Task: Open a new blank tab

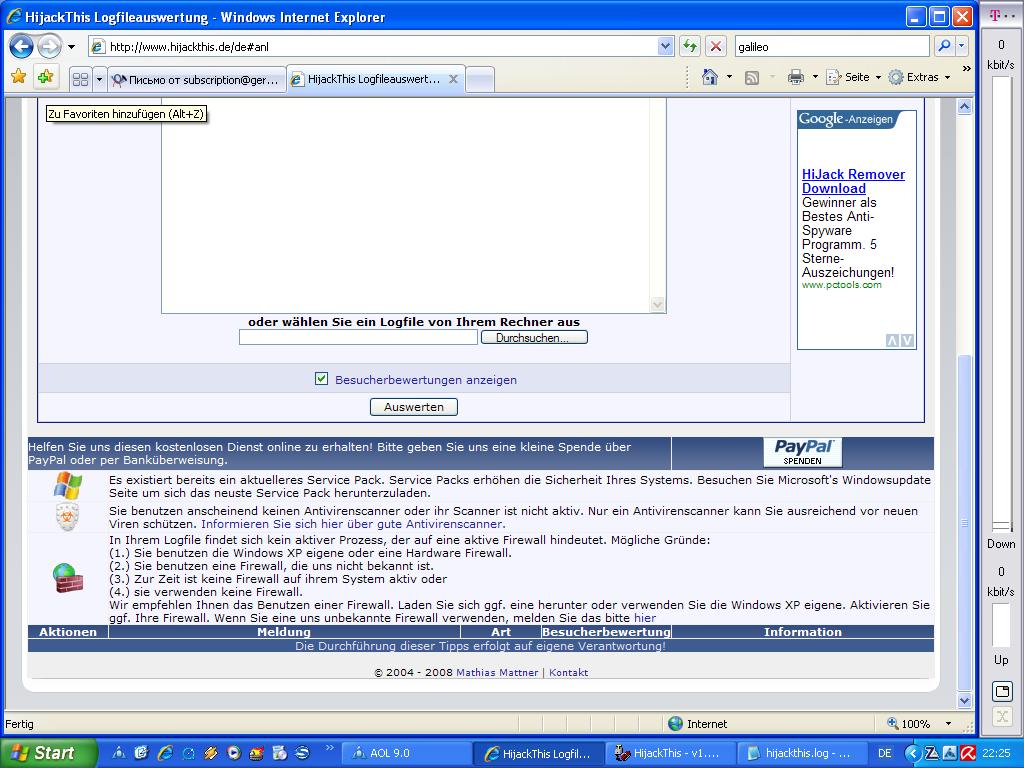Action: pos(480,80)
